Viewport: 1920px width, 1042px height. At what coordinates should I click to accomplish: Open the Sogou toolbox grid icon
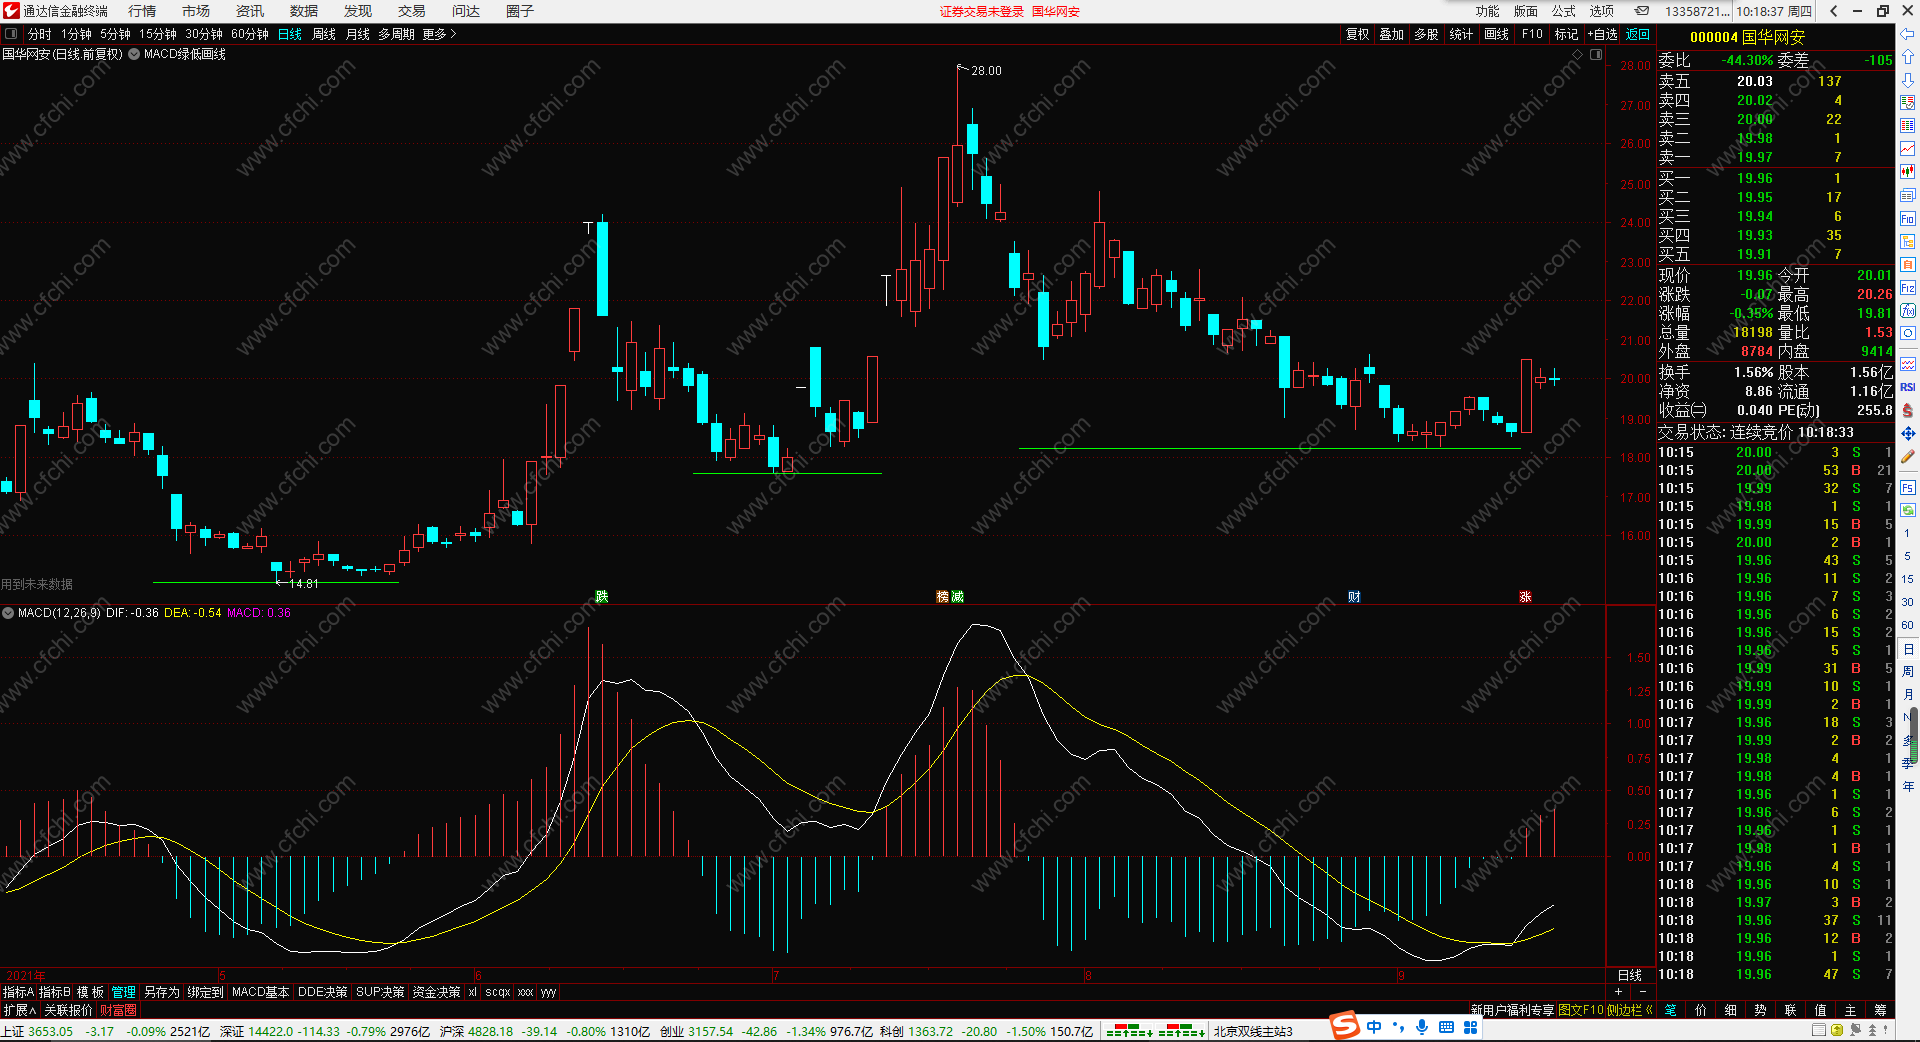1471,1027
